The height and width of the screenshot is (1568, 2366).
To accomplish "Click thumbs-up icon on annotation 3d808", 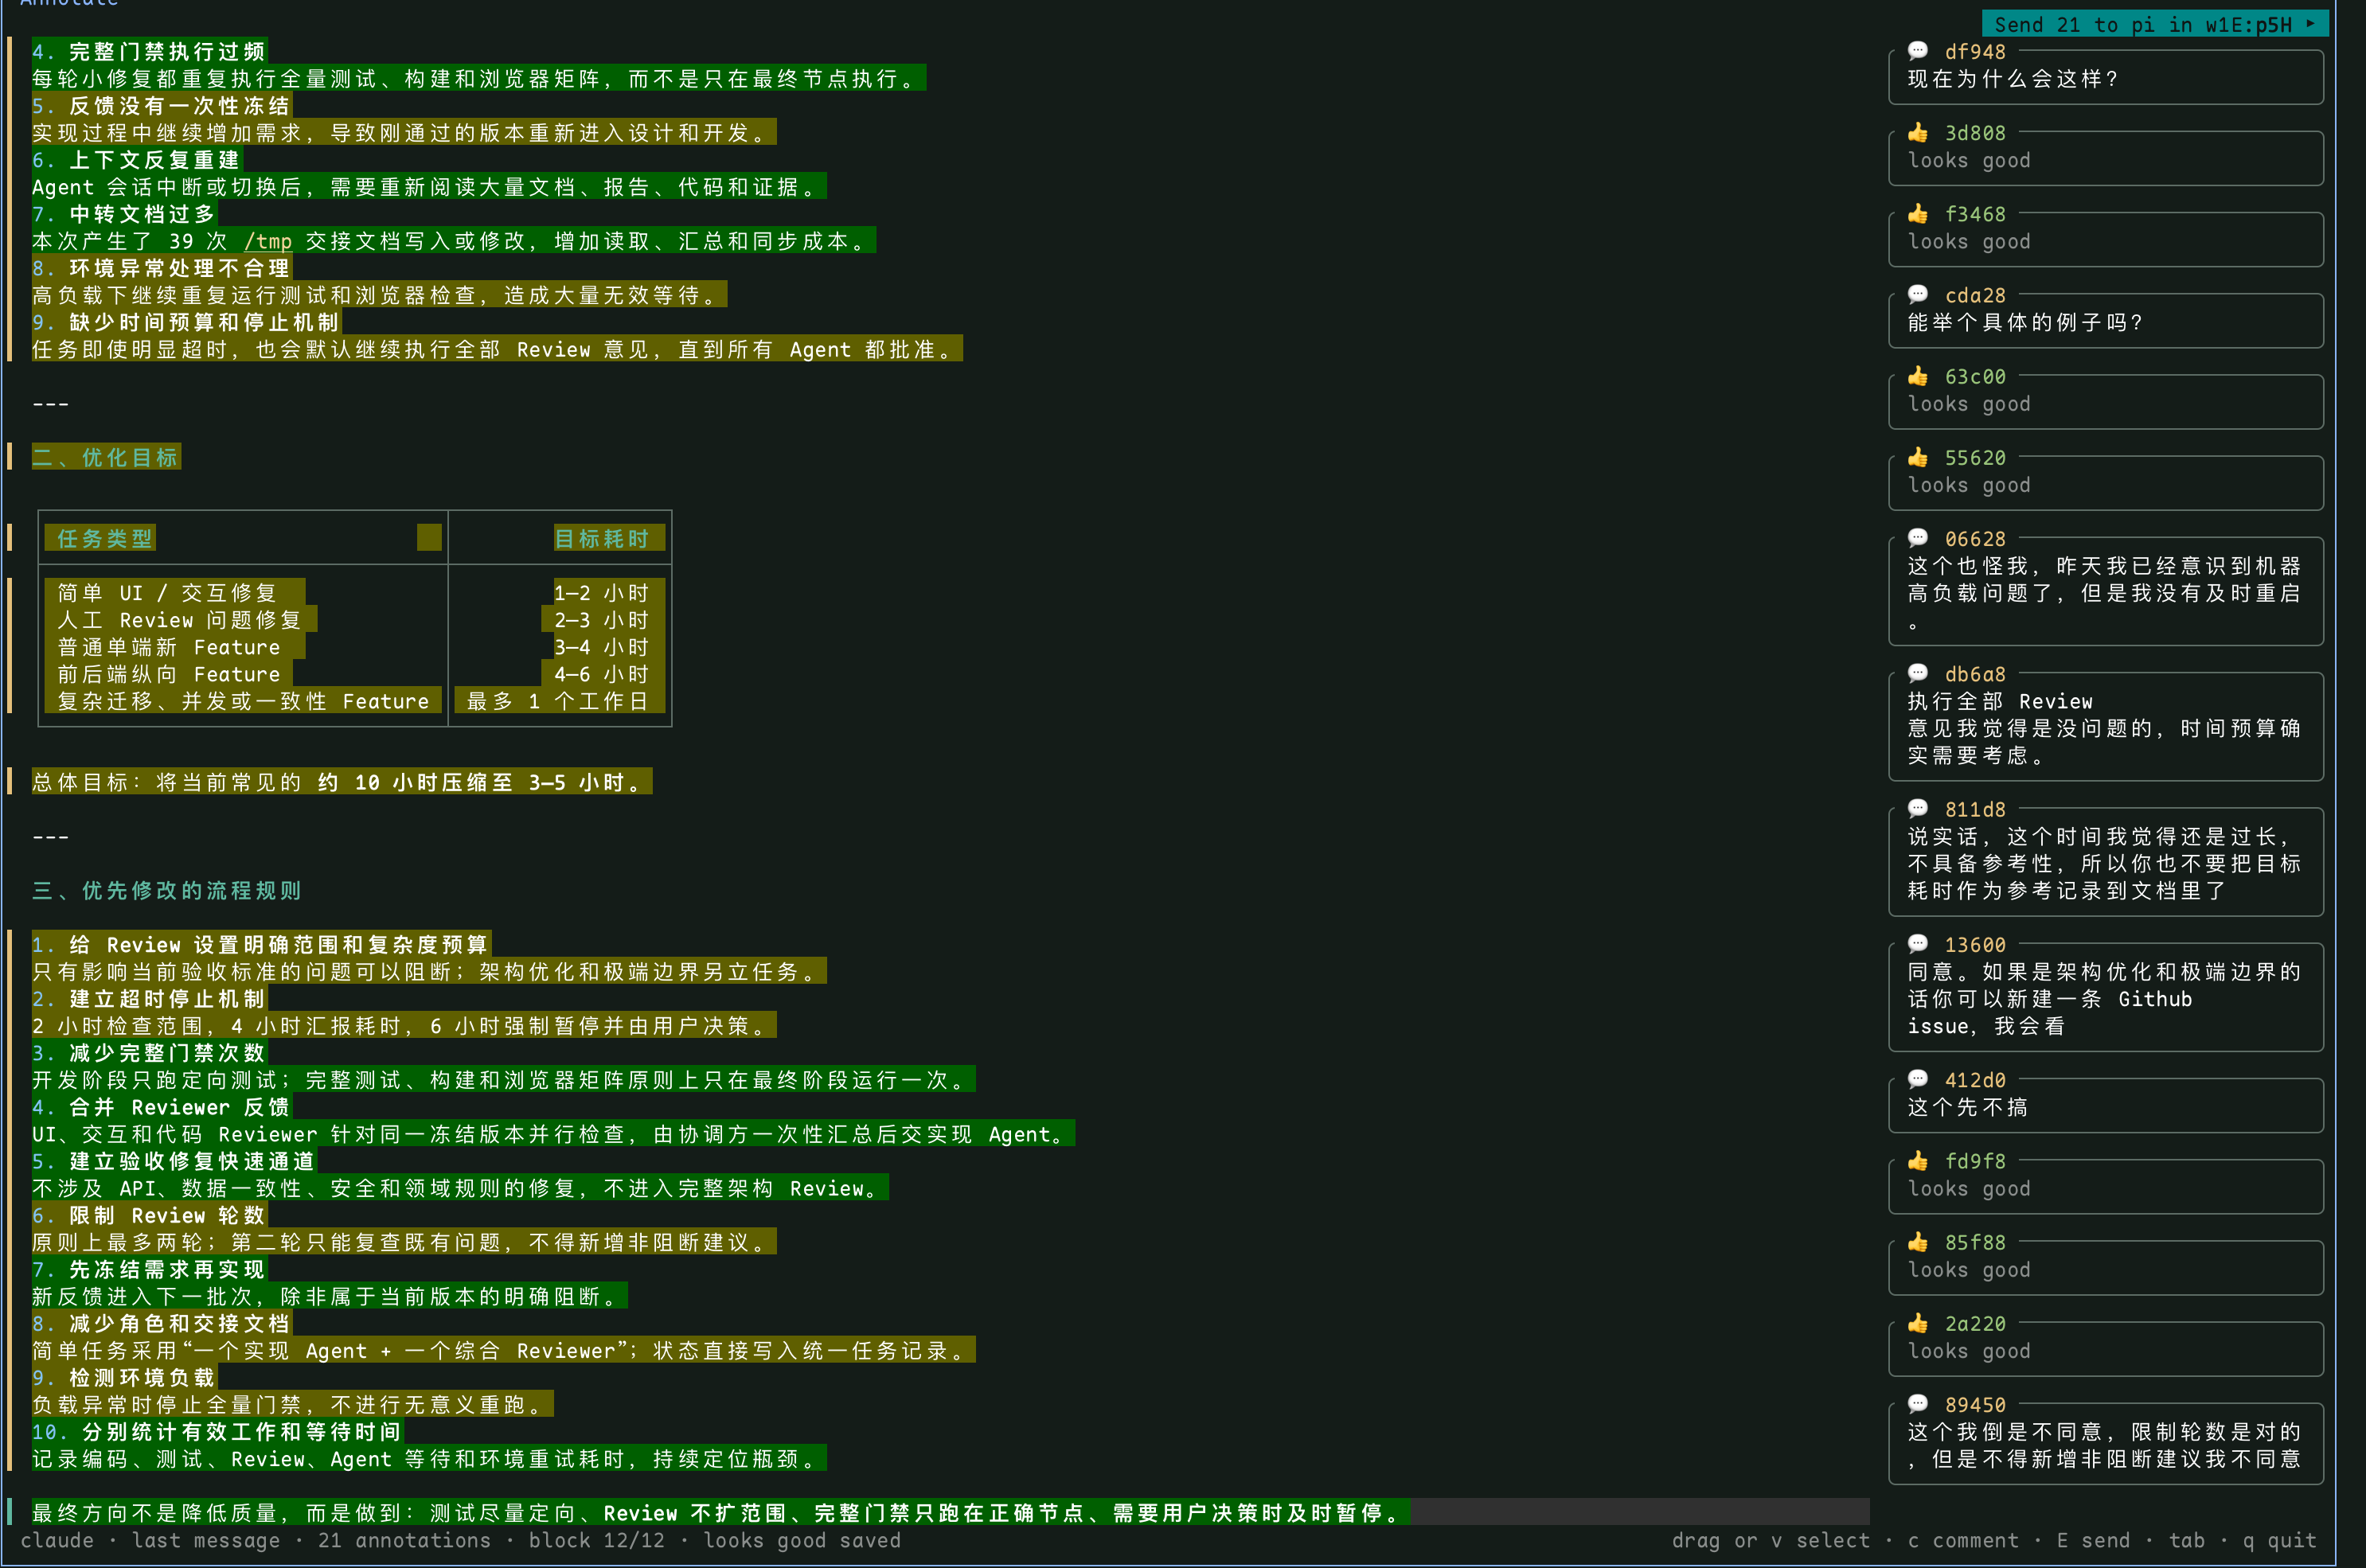I will [x=1917, y=132].
